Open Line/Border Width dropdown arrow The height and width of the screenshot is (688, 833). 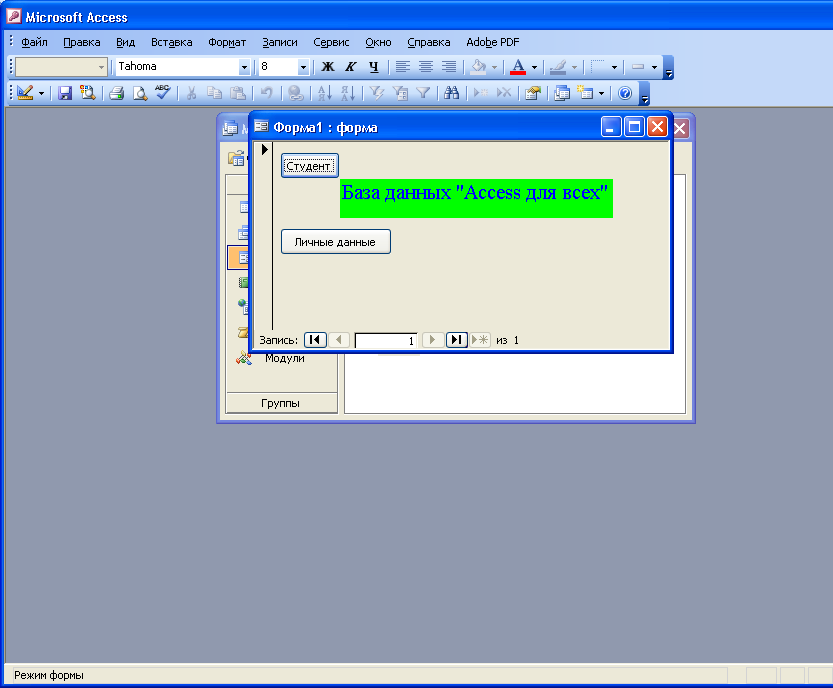614,67
